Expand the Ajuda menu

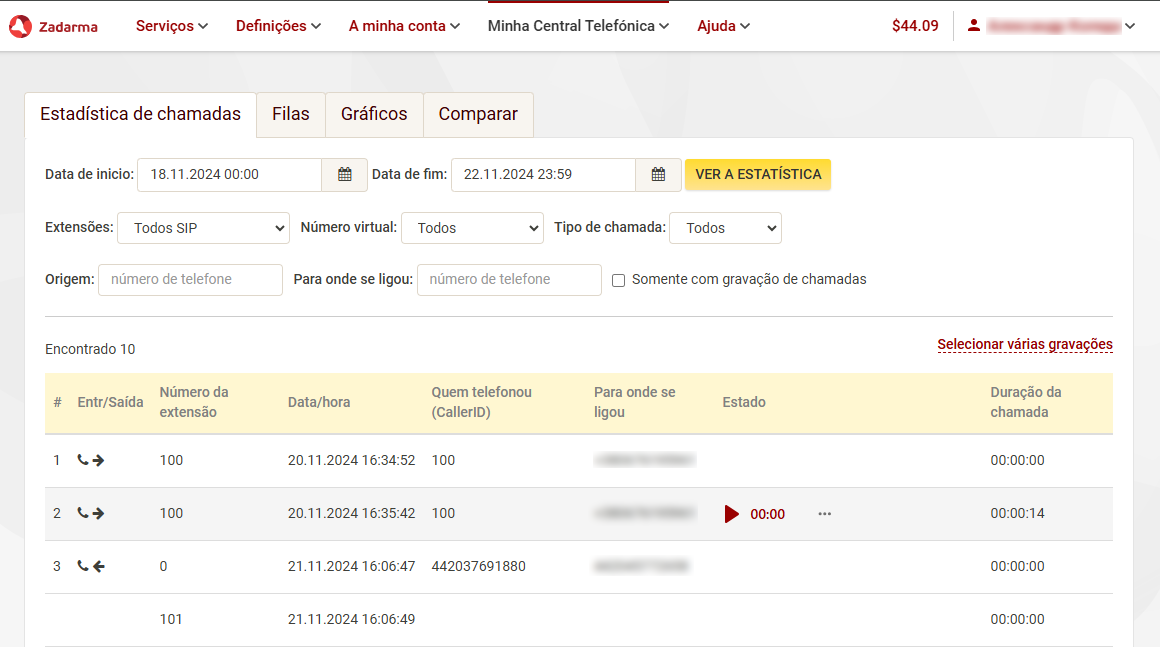(x=724, y=26)
